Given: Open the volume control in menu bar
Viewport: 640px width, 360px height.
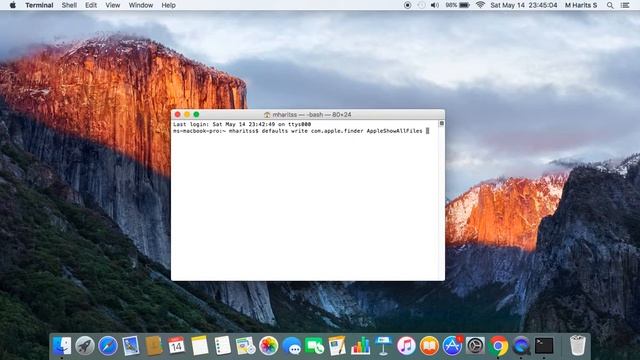Looking at the screenshot, I should 435,5.
